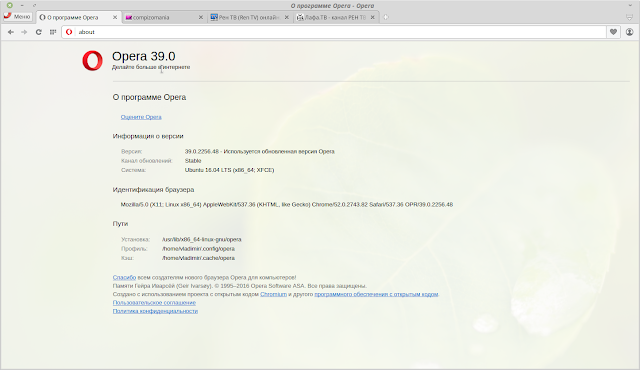Open the window title bar dropdown arrow
Image resolution: width=640 pixels, height=370 pixels.
pos(630,5)
